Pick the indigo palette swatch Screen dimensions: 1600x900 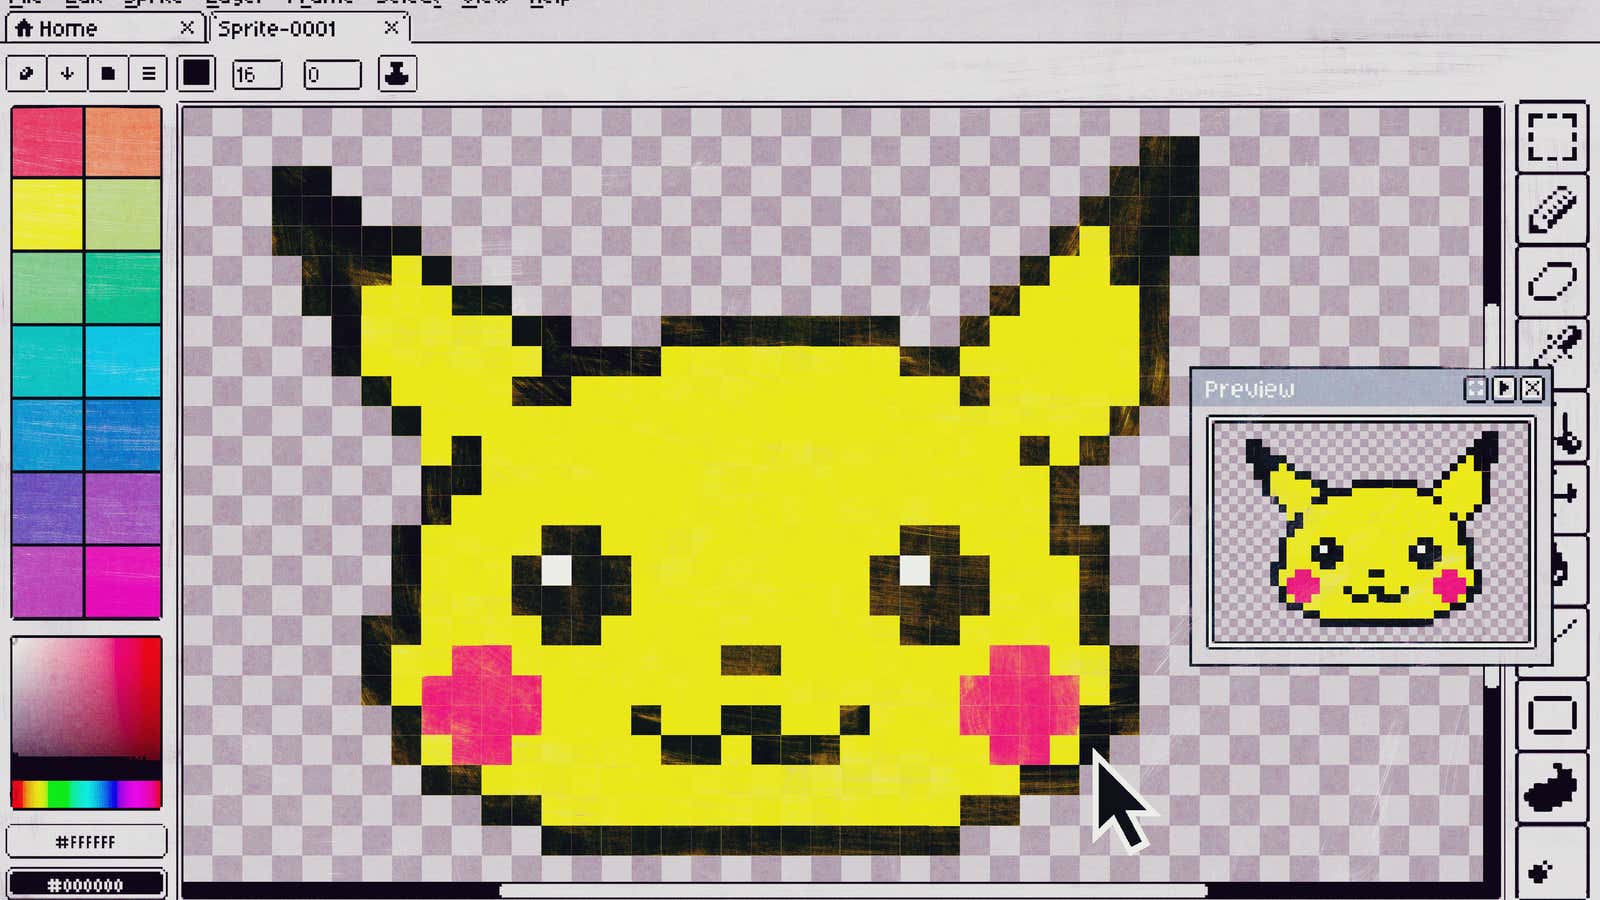click(x=47, y=508)
